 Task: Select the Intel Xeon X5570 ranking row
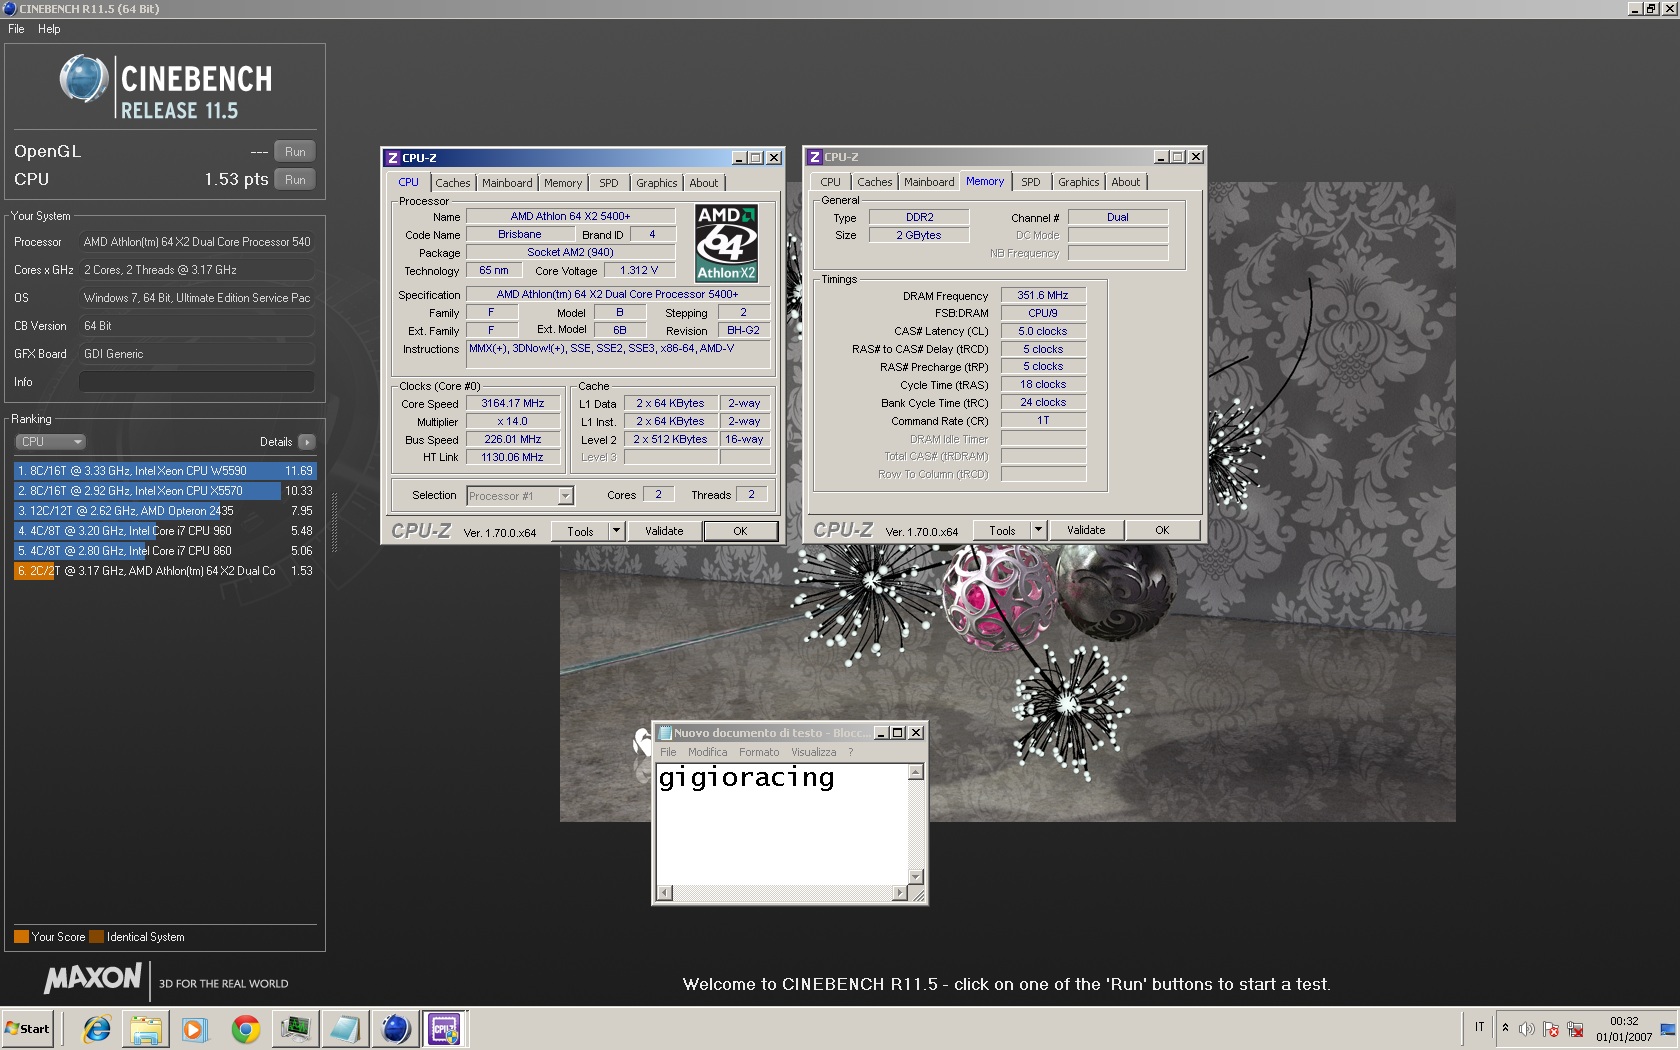pos(165,491)
